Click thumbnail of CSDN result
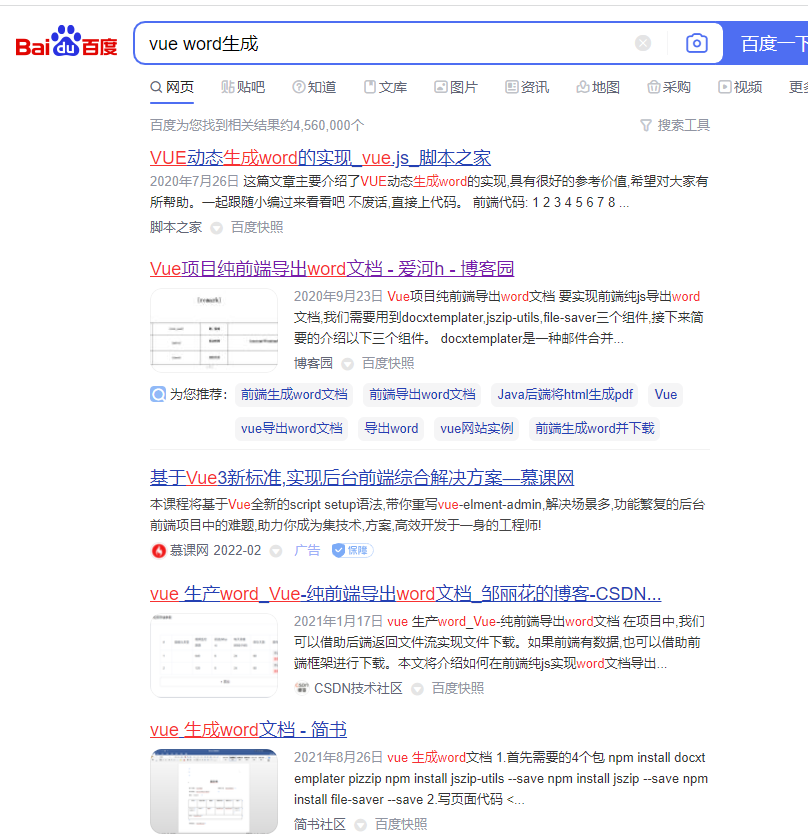 pos(214,655)
